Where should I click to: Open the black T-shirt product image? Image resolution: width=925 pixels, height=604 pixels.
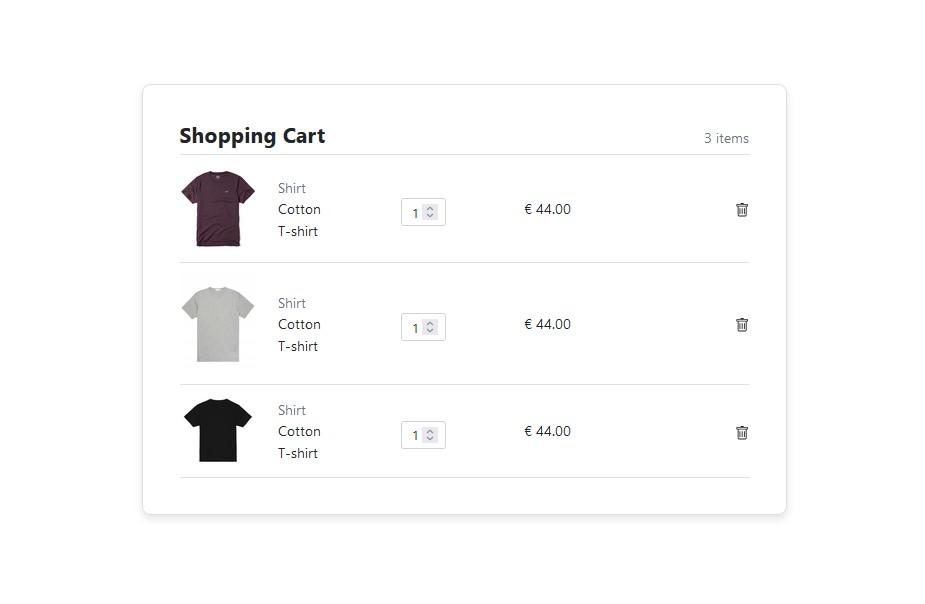pos(218,428)
